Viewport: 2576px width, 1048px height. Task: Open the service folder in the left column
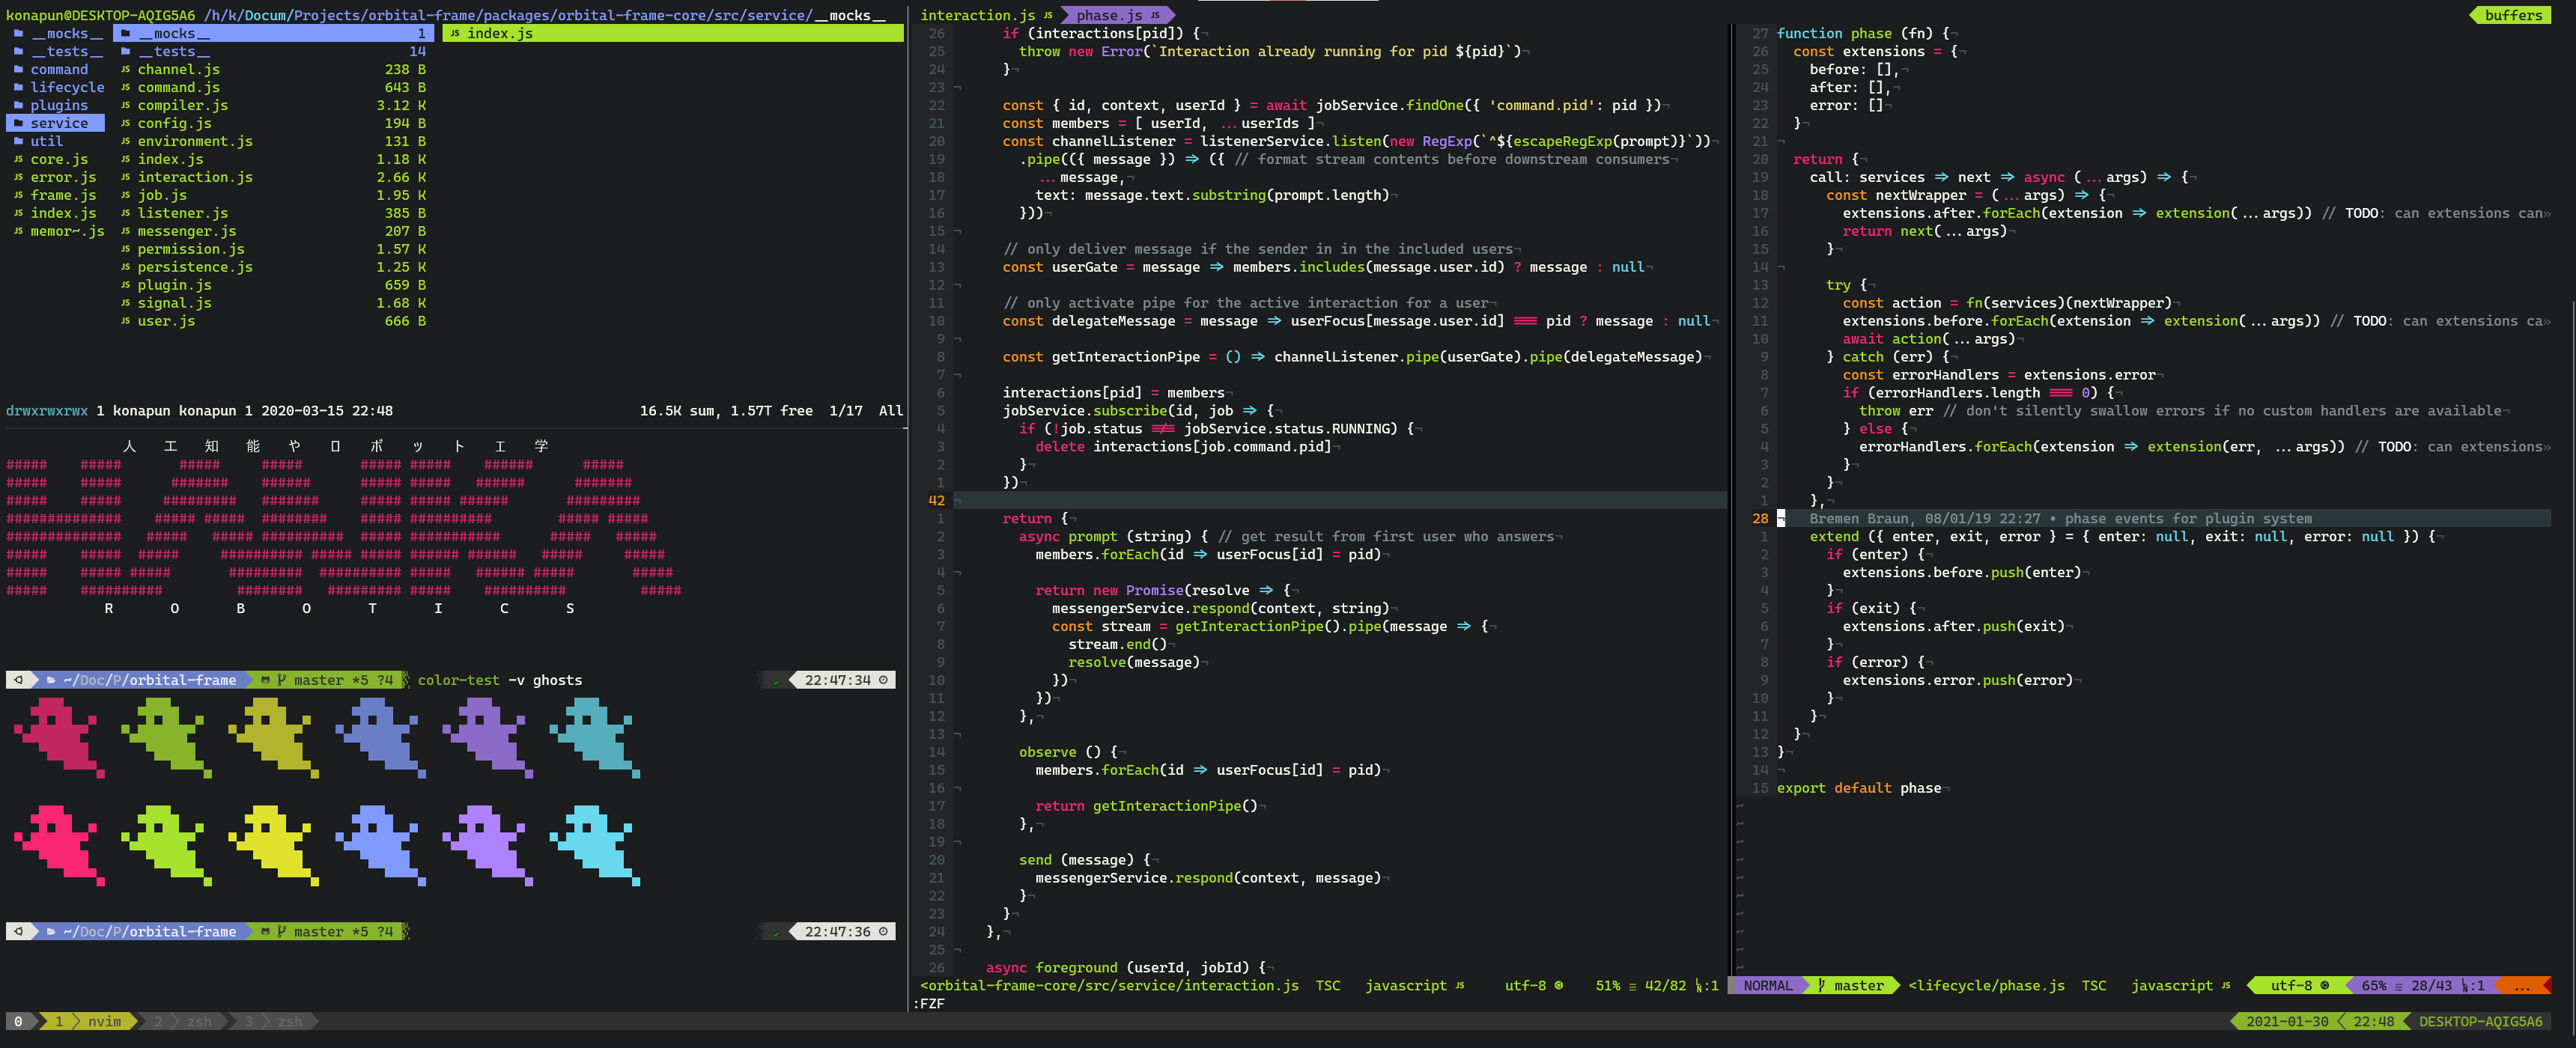(x=58, y=123)
